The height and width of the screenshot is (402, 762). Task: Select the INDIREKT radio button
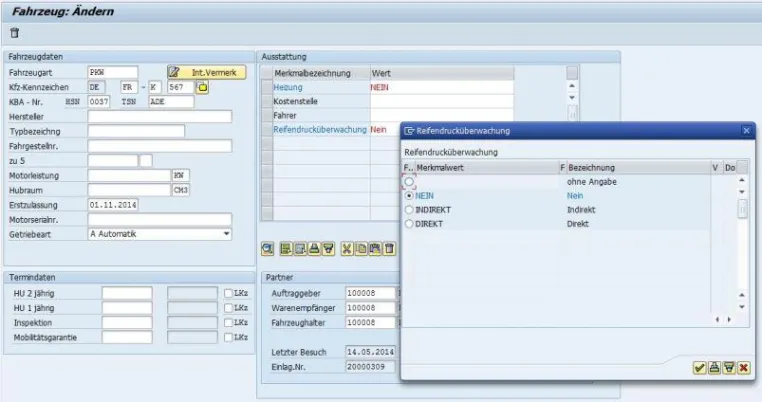[x=409, y=210]
